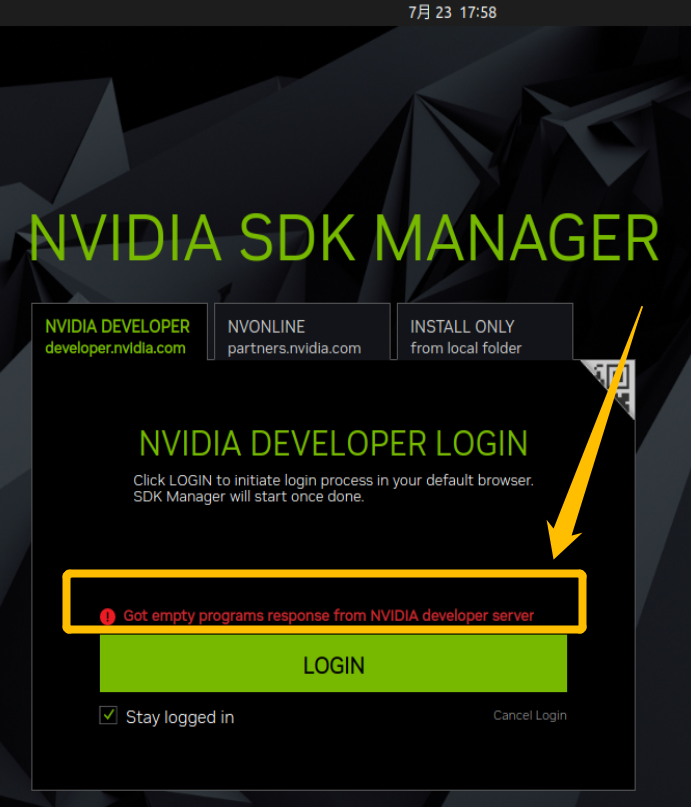Switch to the NVONLINE partners.nvidia.com tab
The height and width of the screenshot is (807, 691).
pyautogui.click(x=302, y=332)
